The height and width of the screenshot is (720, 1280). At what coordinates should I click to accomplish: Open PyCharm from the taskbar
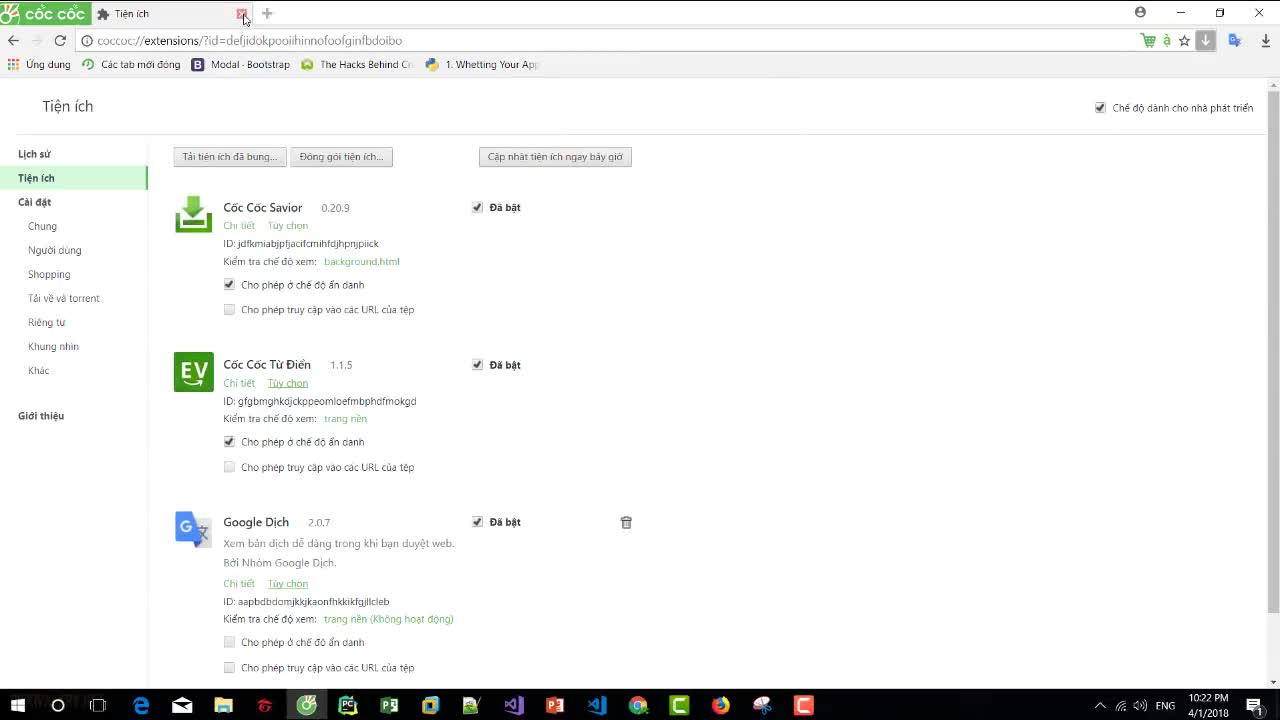point(348,706)
